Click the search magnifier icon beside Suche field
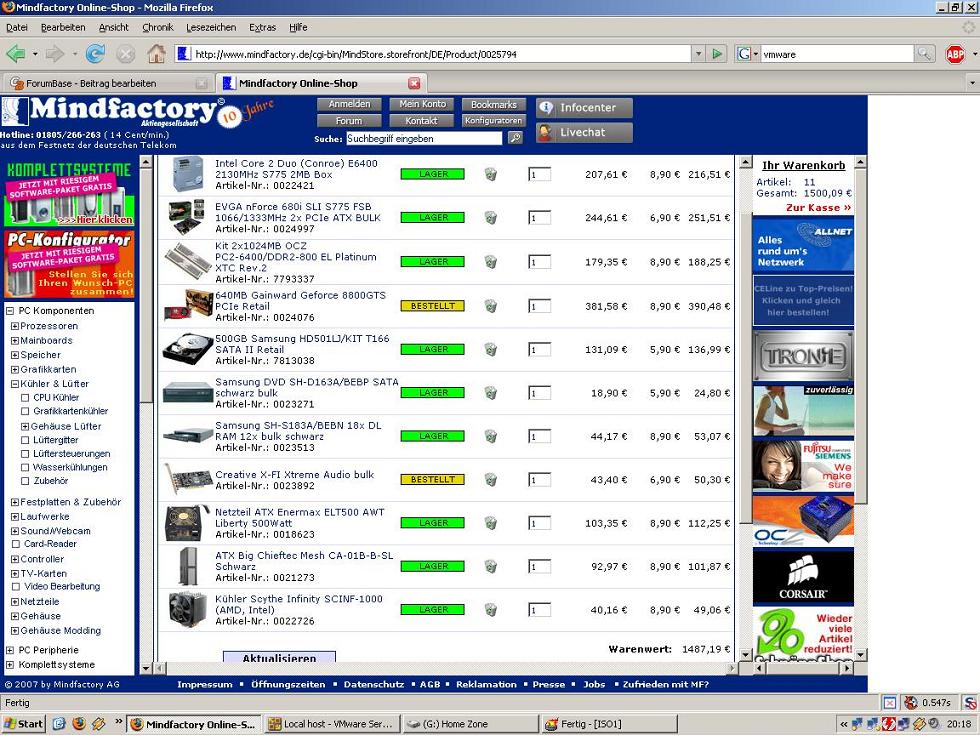Image resolution: width=980 pixels, height=741 pixels. coord(515,138)
